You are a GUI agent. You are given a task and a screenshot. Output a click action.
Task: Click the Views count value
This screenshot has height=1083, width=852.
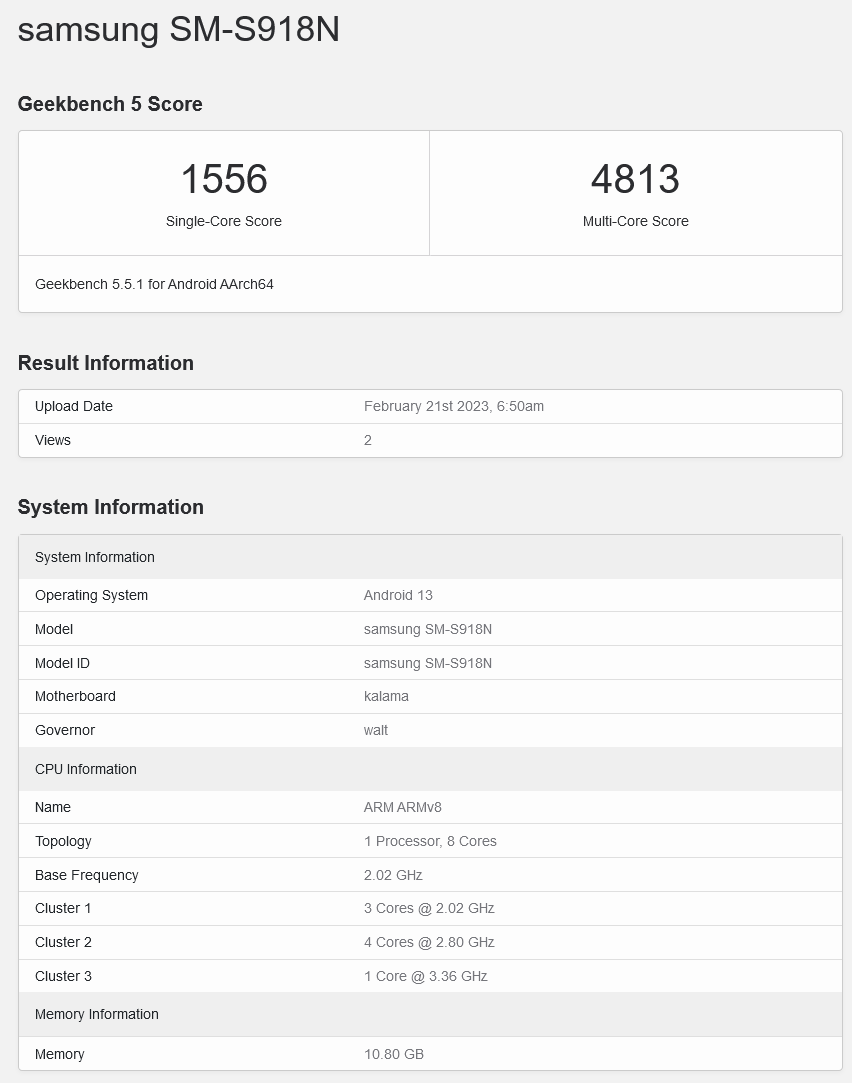point(368,440)
